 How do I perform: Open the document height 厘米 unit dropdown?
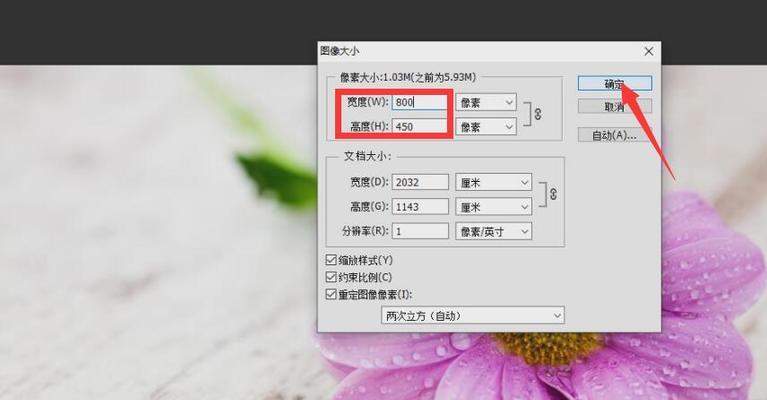[494, 207]
